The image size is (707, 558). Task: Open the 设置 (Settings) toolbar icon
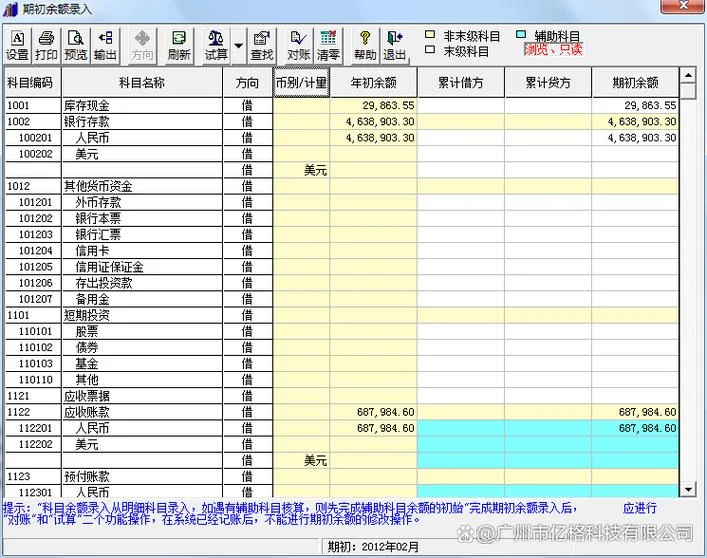point(18,46)
